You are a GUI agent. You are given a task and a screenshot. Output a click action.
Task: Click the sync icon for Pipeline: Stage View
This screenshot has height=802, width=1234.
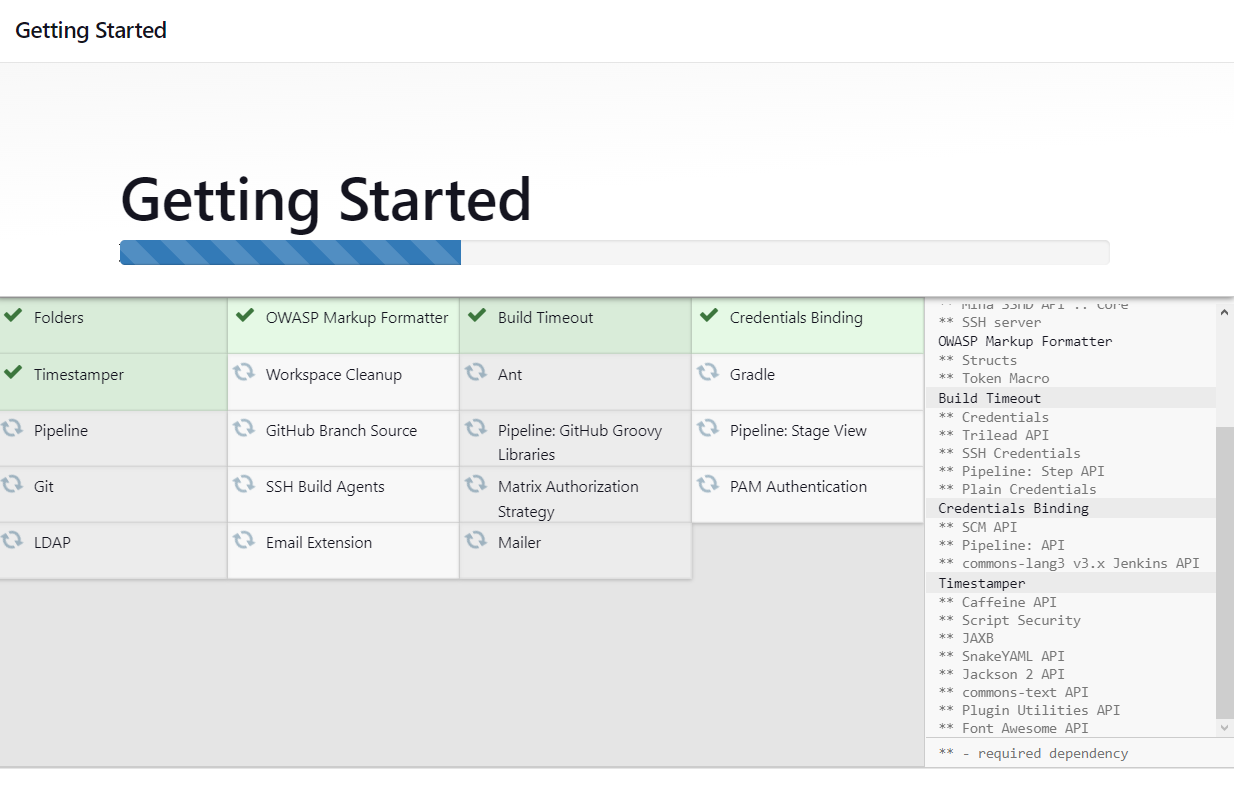(x=708, y=429)
